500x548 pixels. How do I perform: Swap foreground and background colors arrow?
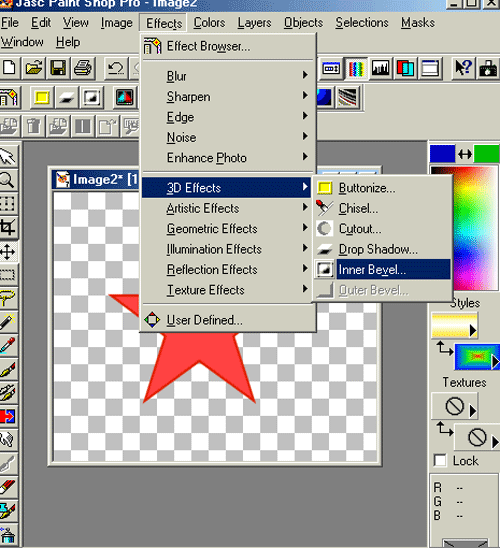pos(465,154)
